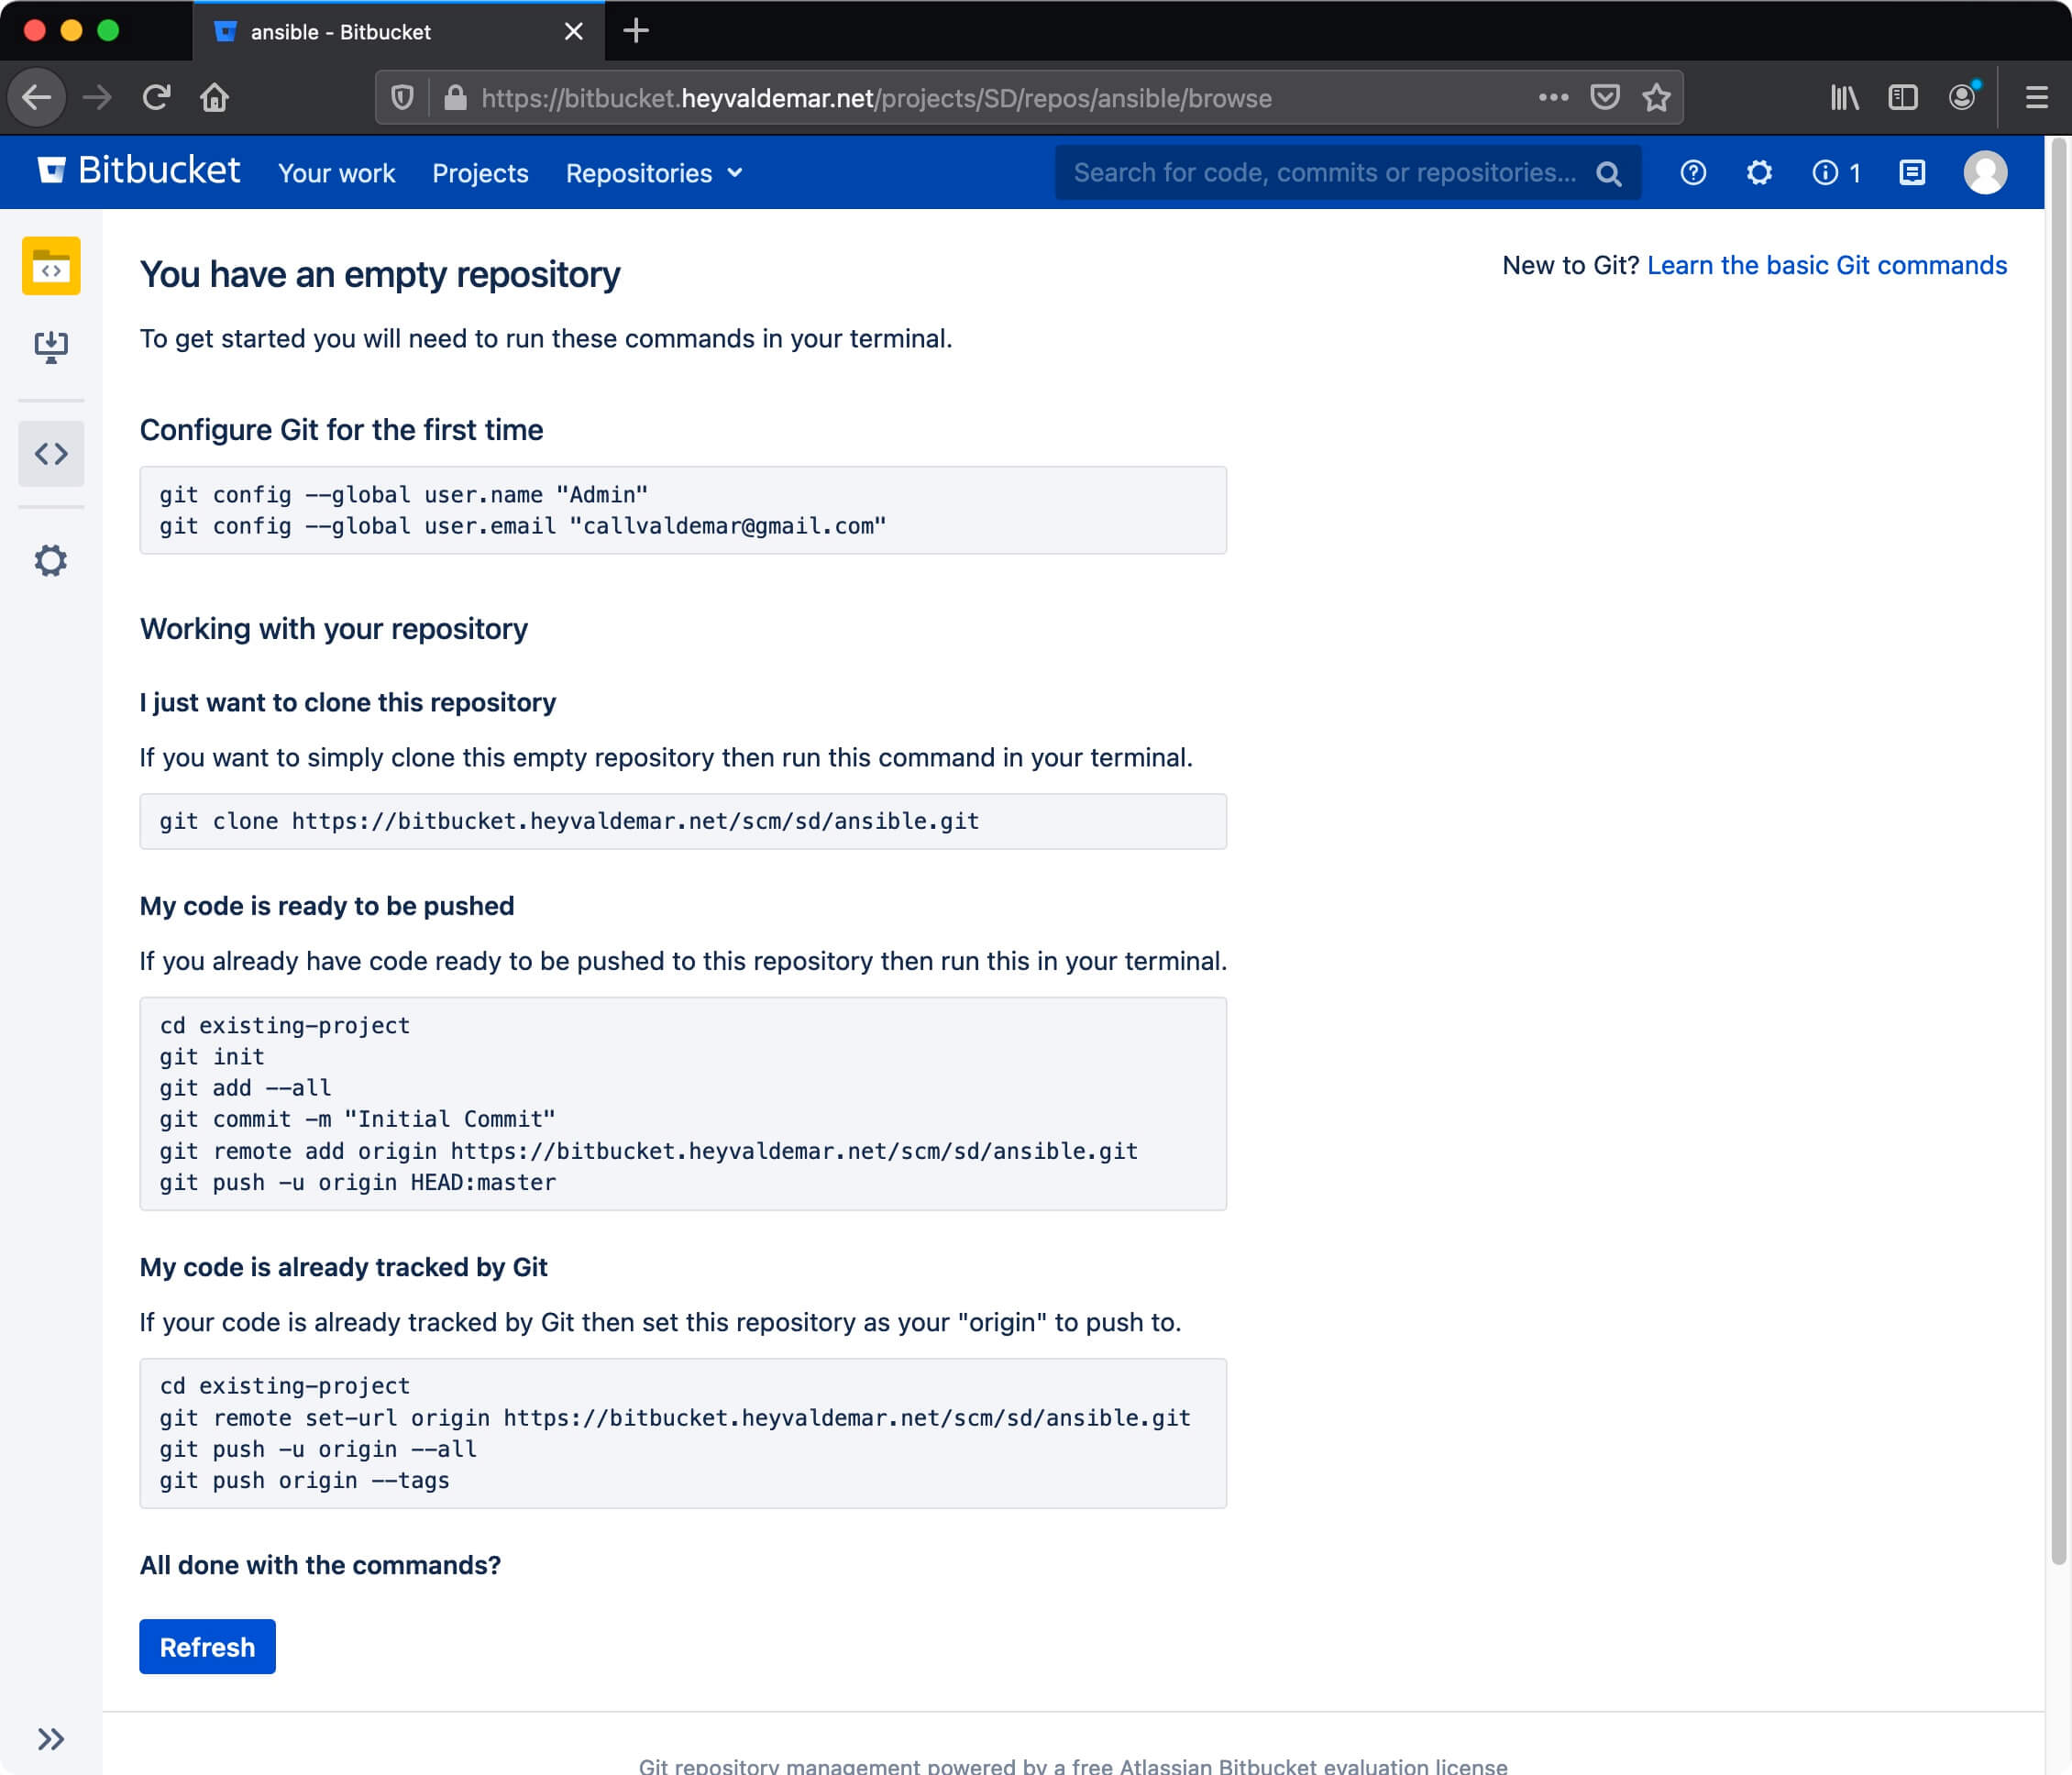Click the repository settings gear icon
The image size is (2072, 1775).
point(50,560)
